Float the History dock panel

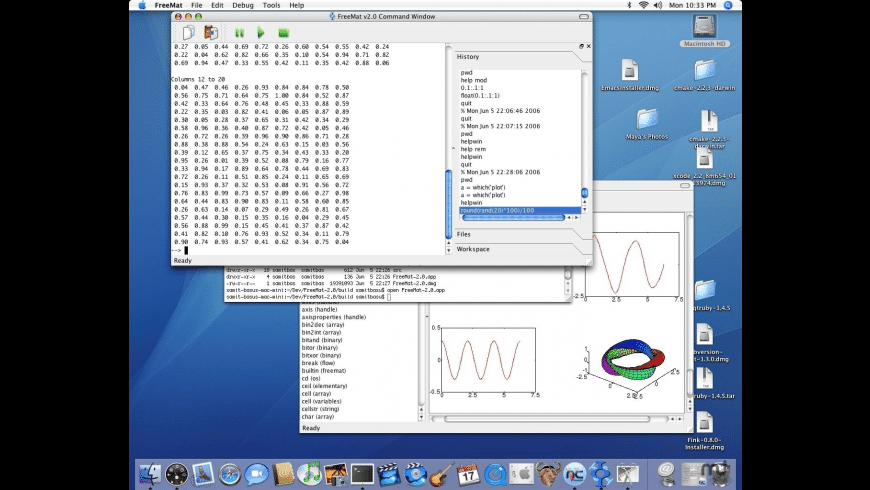(581, 47)
